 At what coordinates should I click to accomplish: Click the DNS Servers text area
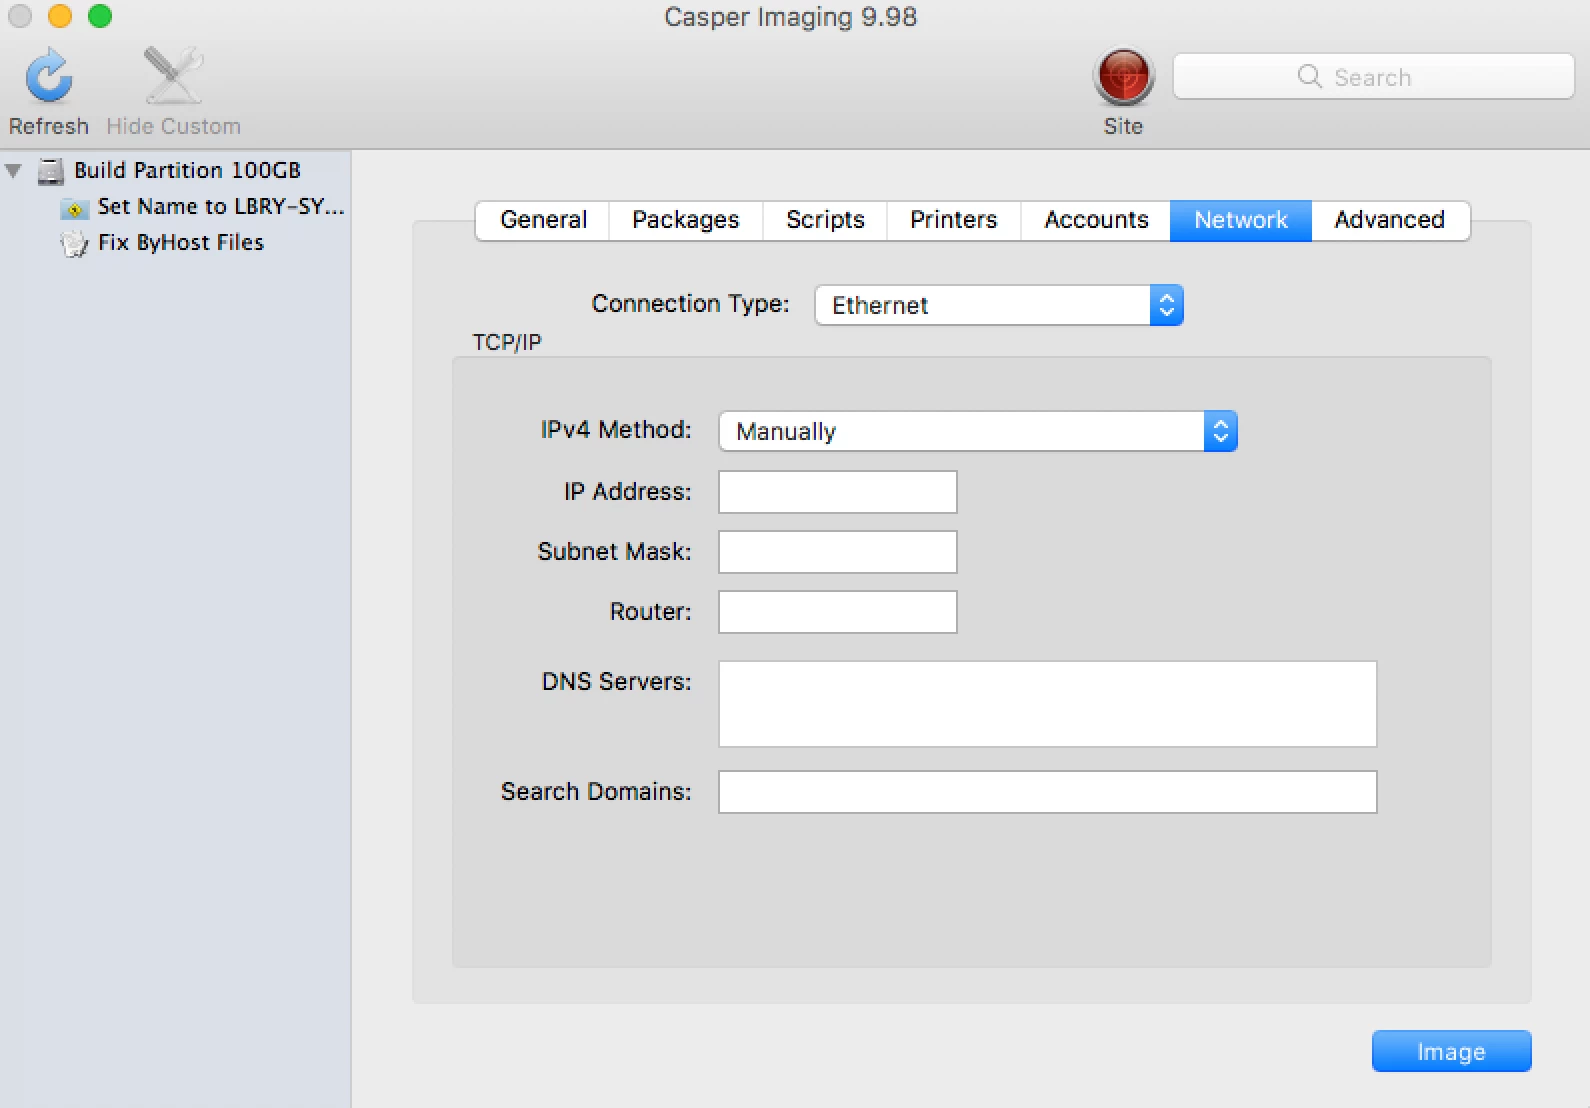coord(1048,704)
